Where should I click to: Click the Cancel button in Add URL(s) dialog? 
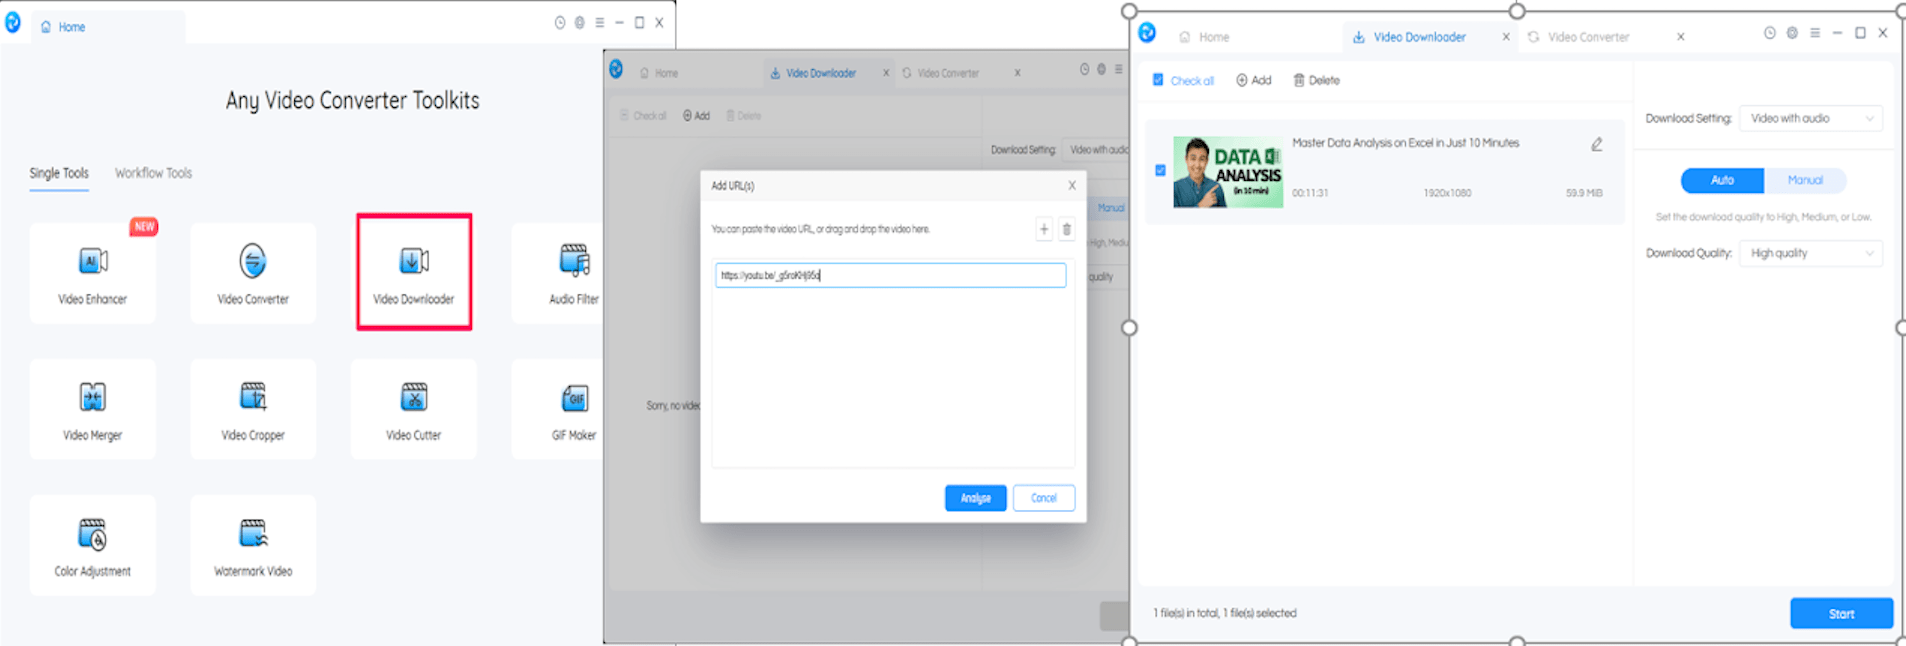(1044, 498)
